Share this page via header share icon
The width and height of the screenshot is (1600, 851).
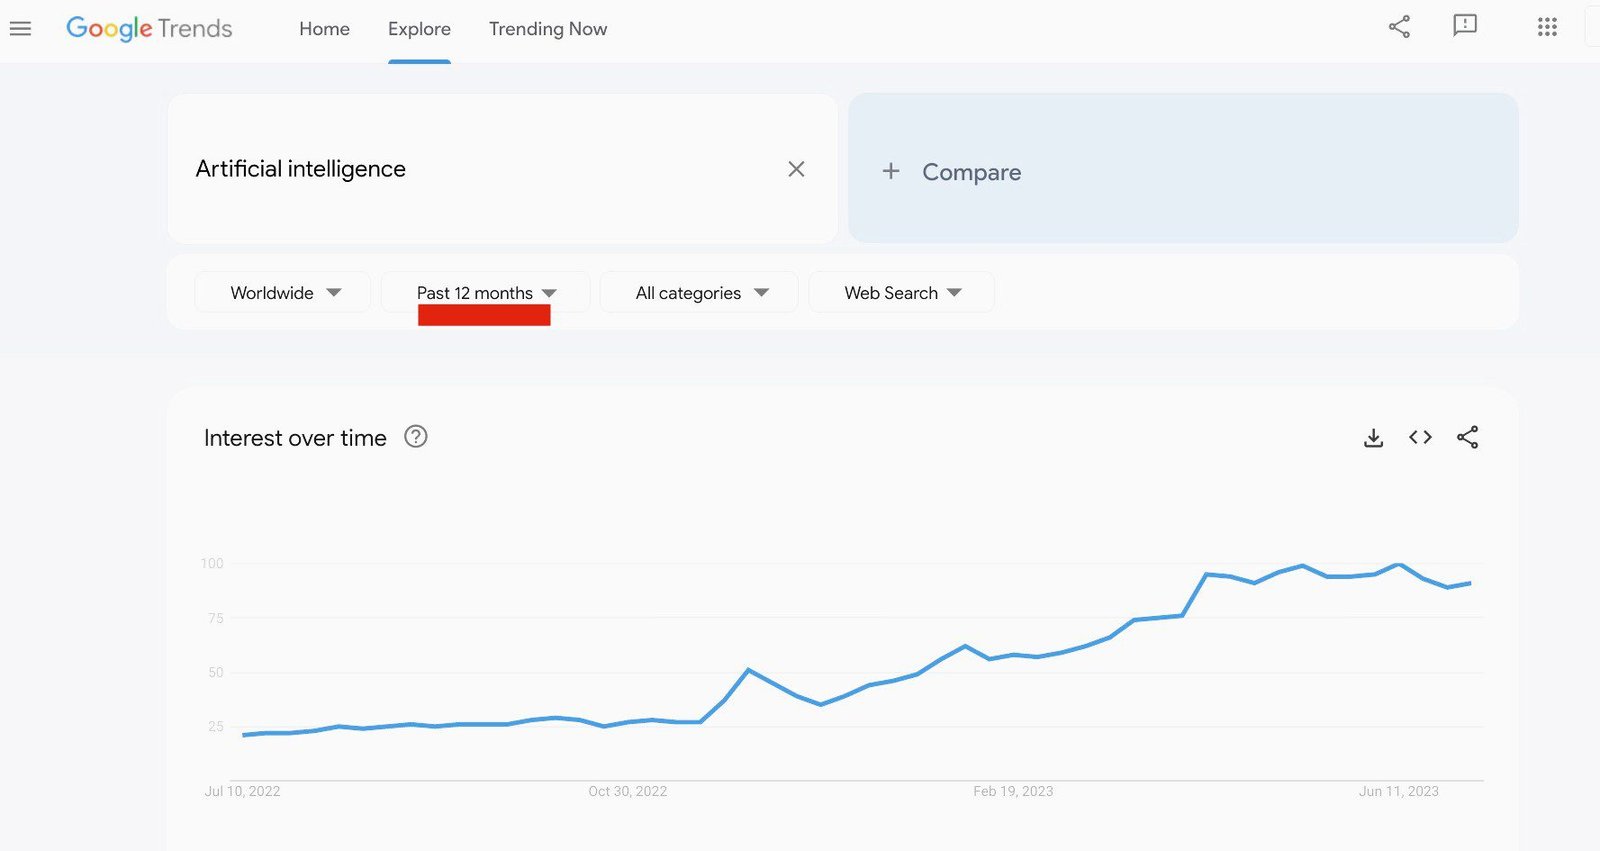point(1399,27)
